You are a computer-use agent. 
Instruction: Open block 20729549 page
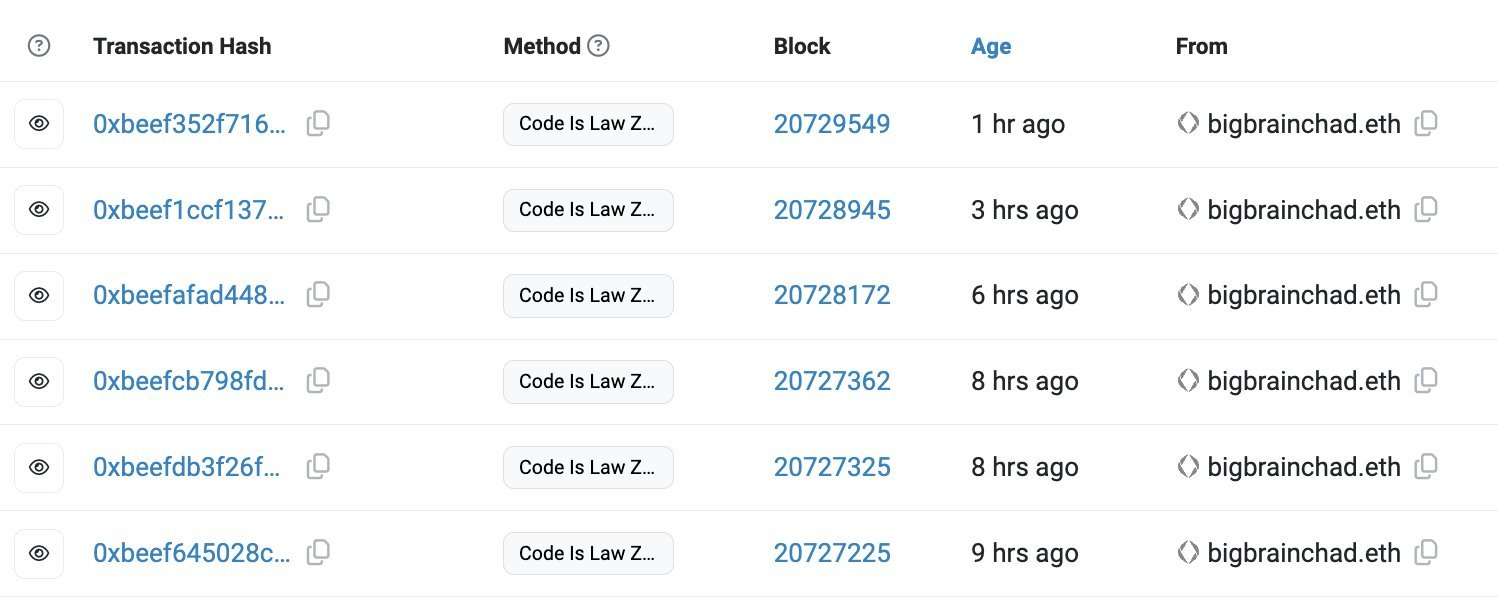tap(831, 124)
